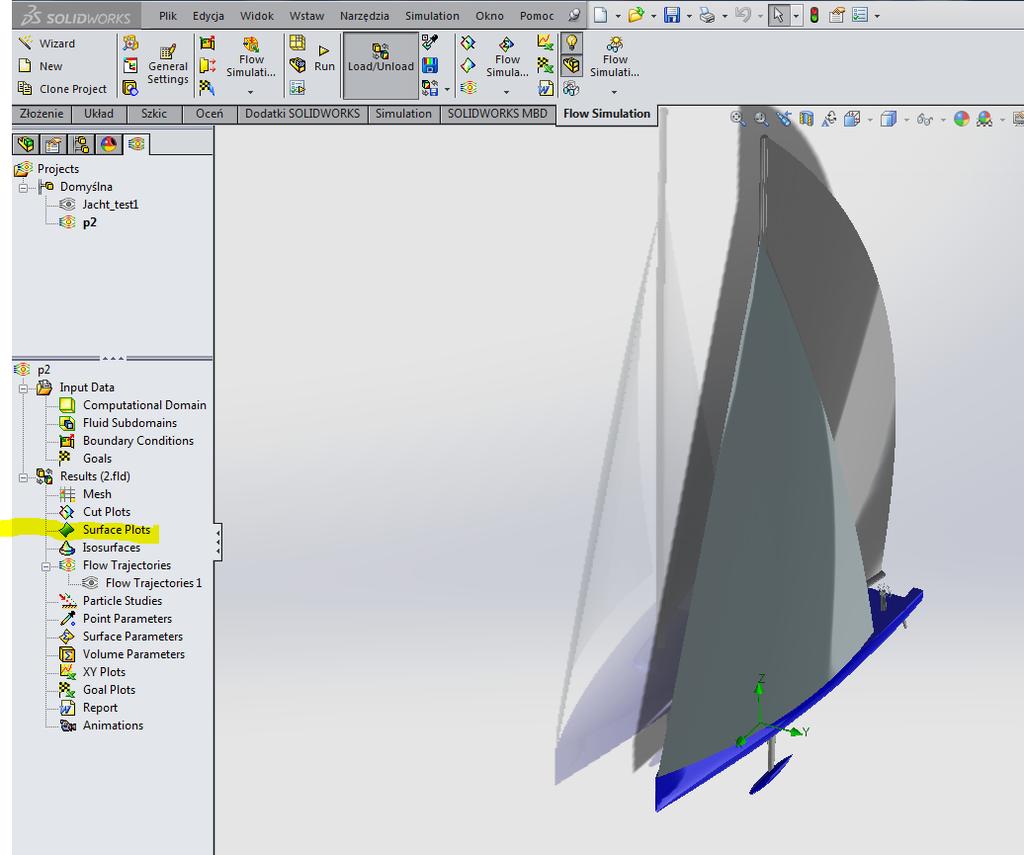
Task: Select Goal Plots in the results tree
Action: 109,690
